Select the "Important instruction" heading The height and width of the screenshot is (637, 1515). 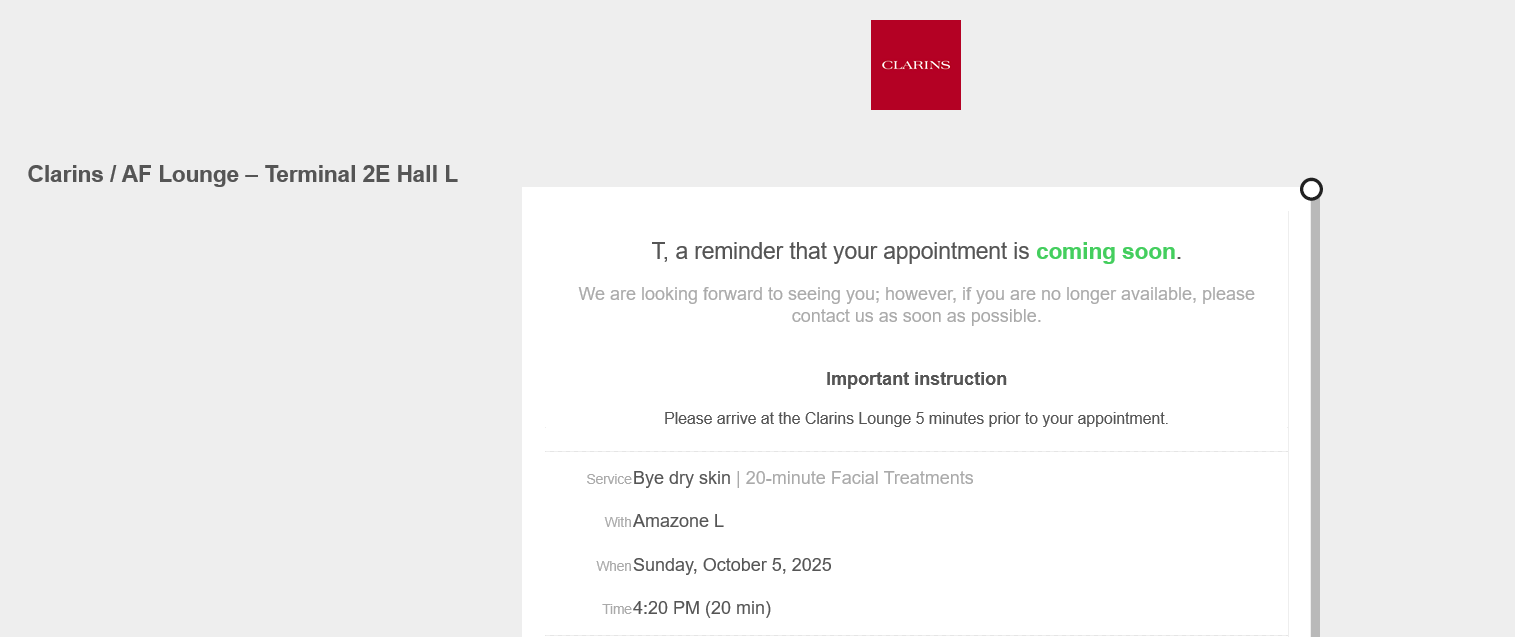coord(916,379)
